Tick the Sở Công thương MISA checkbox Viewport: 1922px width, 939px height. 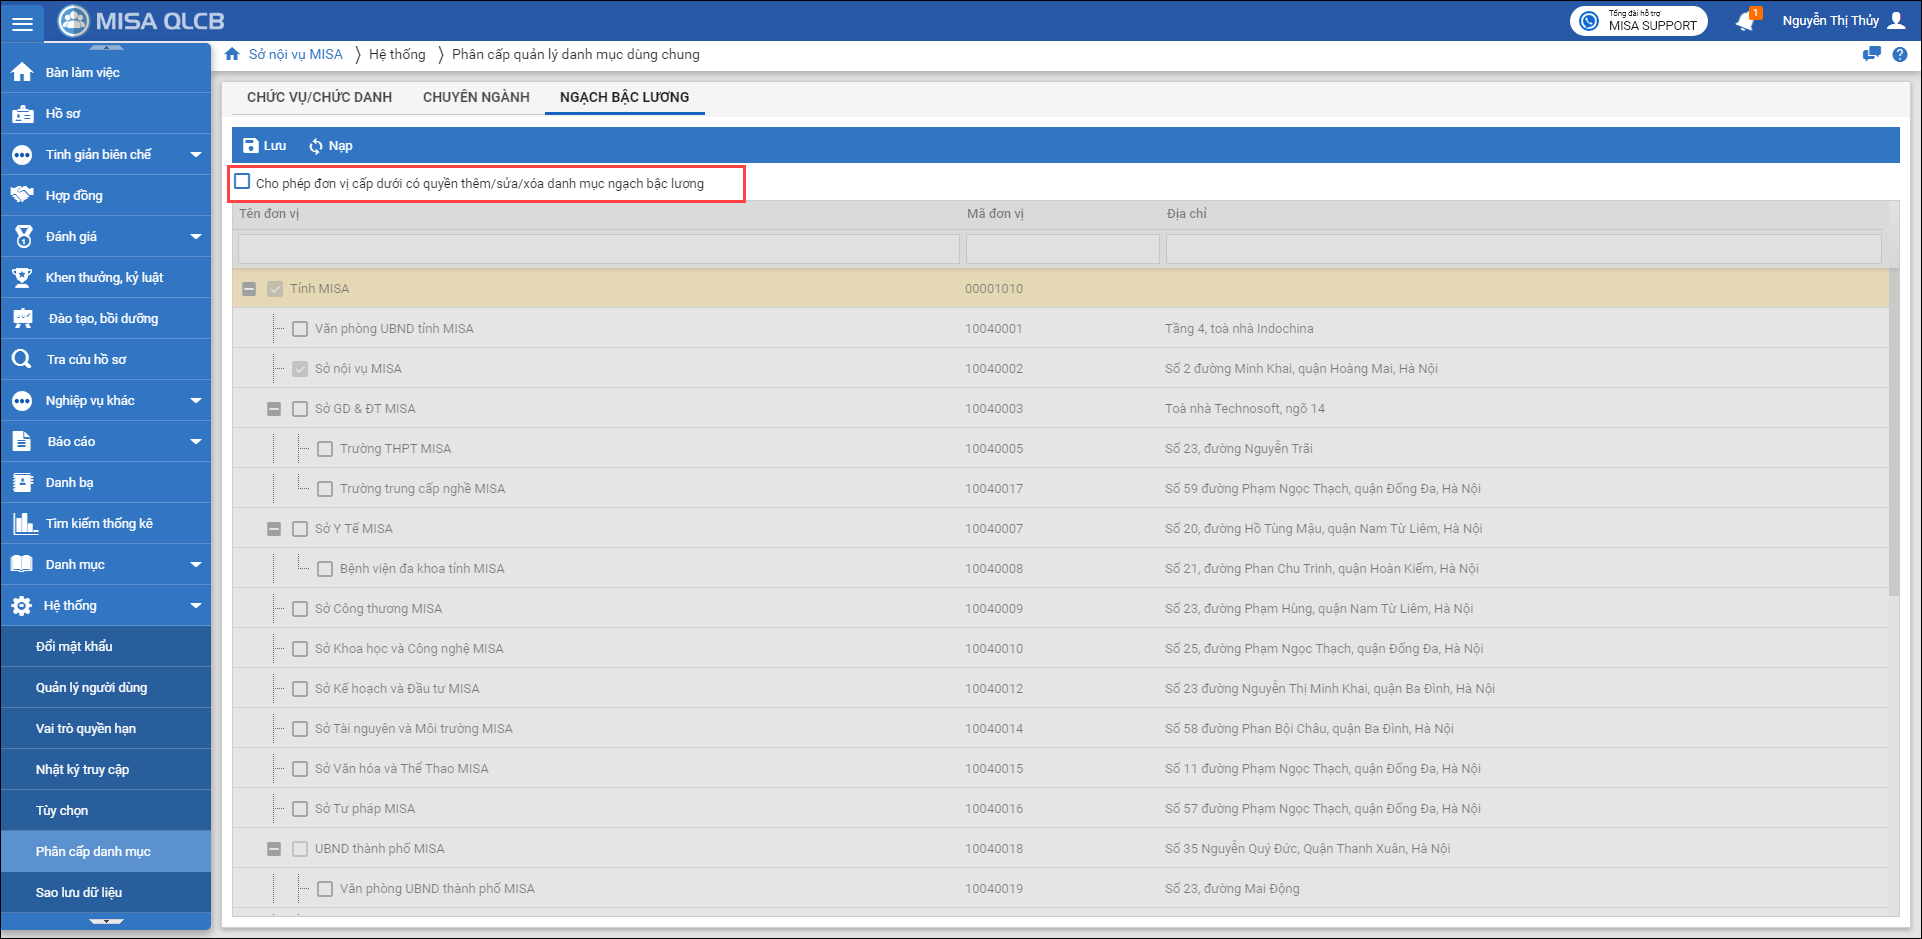[x=300, y=609]
